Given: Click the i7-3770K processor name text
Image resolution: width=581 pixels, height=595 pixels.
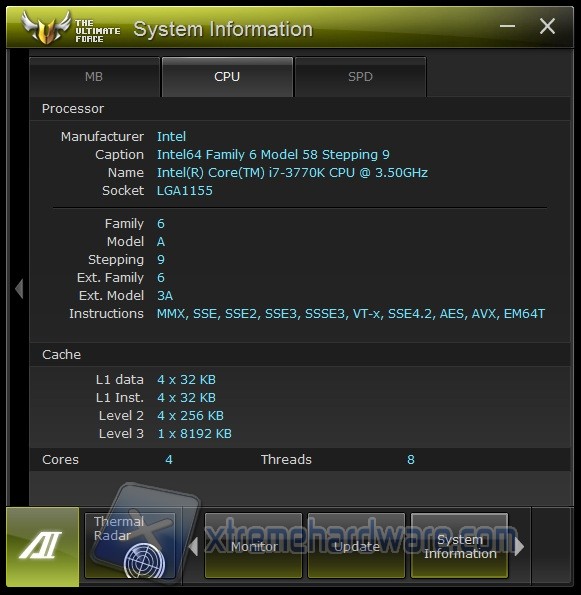Looking at the screenshot, I should tap(292, 173).
